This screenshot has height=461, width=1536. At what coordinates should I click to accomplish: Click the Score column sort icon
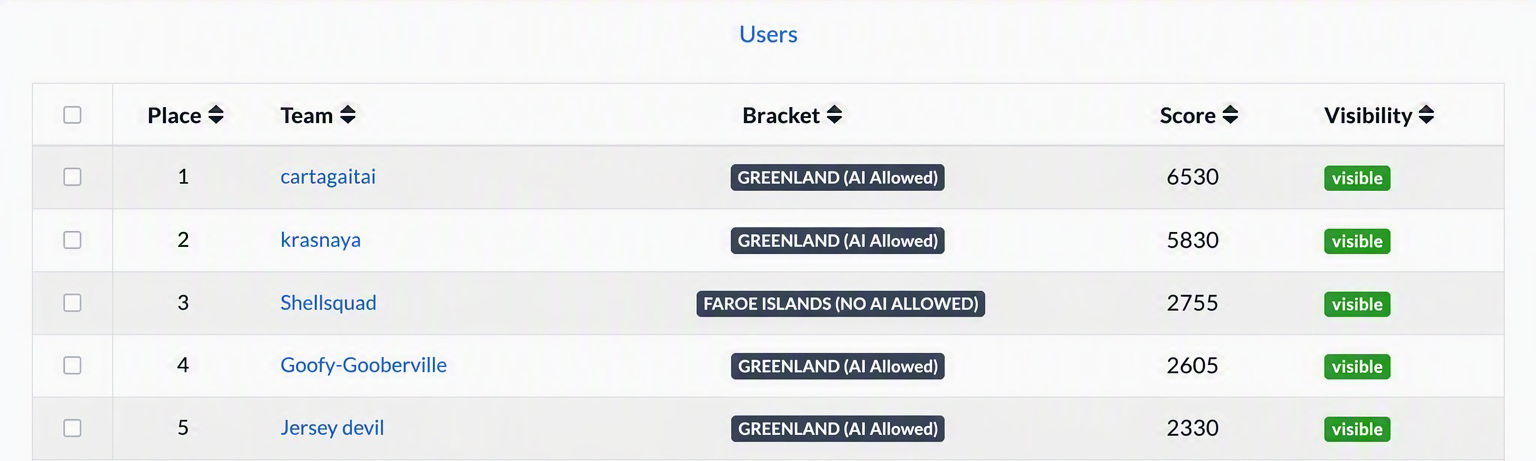1230,115
